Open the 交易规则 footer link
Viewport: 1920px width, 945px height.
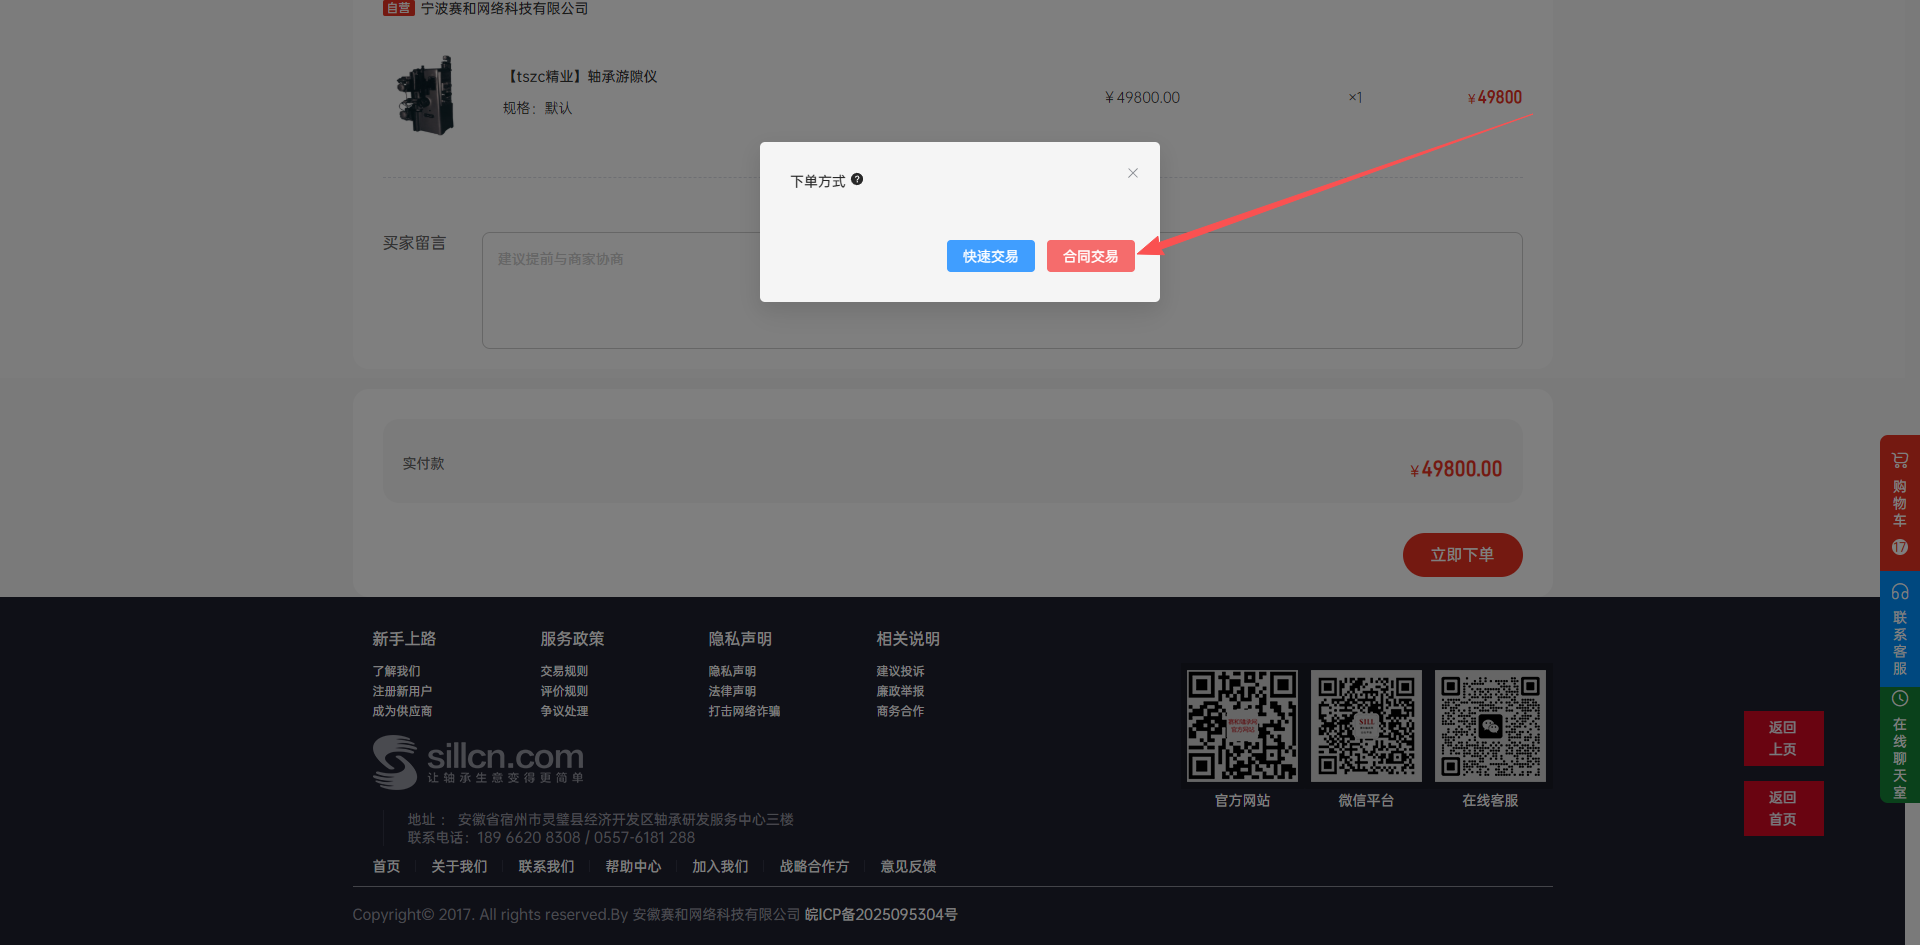[564, 671]
